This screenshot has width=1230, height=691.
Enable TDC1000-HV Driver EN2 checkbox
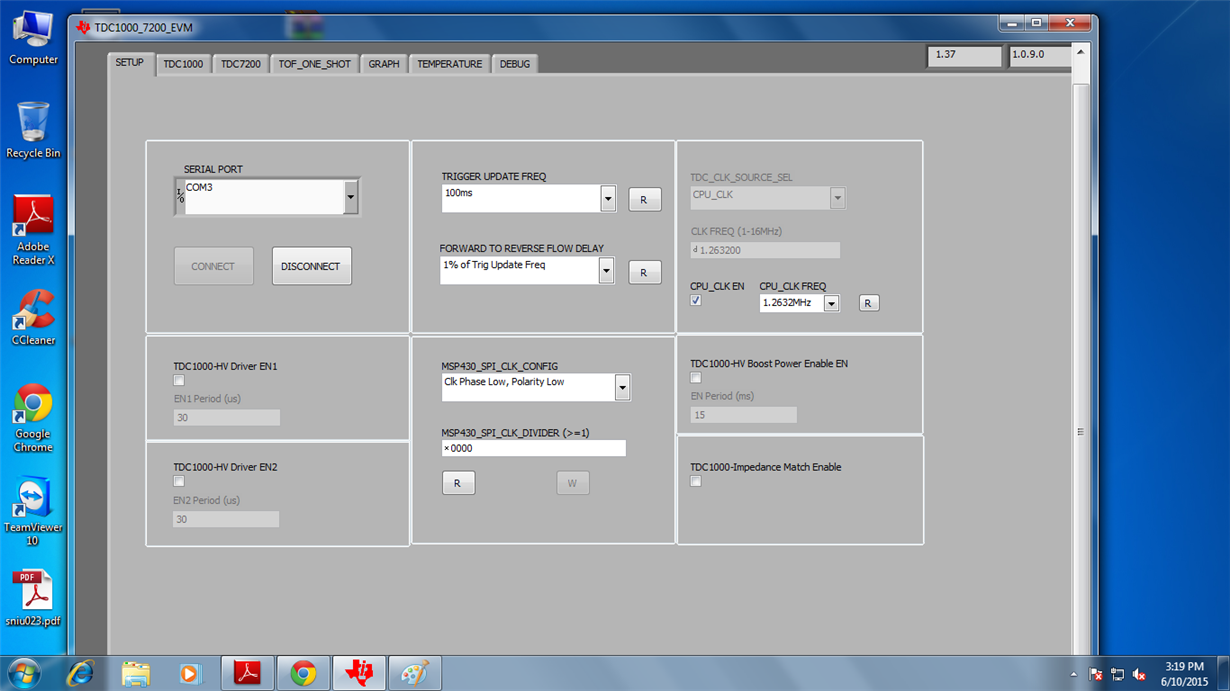coord(179,481)
